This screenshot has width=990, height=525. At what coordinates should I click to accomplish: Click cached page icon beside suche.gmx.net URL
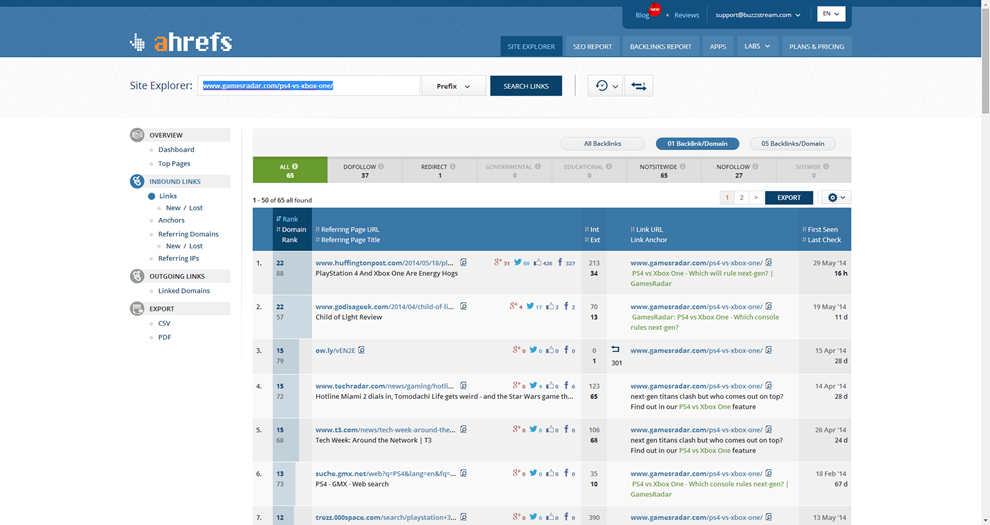coord(463,473)
